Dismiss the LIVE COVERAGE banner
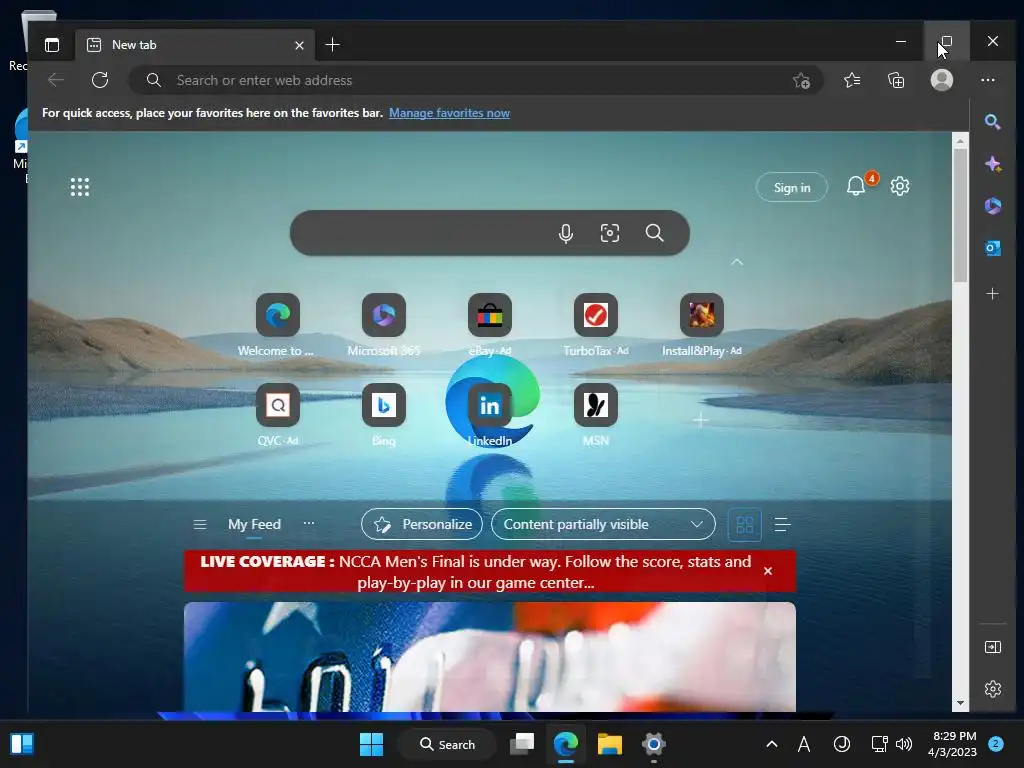Image resolution: width=1024 pixels, height=768 pixels. (x=768, y=571)
